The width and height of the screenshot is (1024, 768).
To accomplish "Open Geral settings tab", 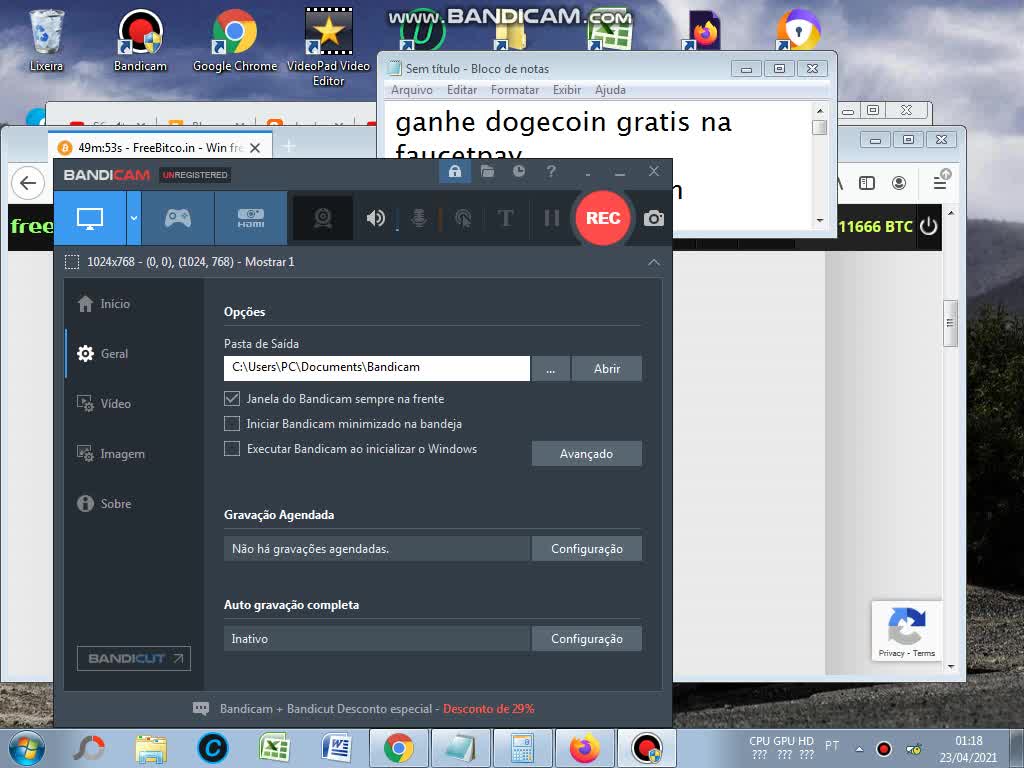I will [x=104, y=354].
